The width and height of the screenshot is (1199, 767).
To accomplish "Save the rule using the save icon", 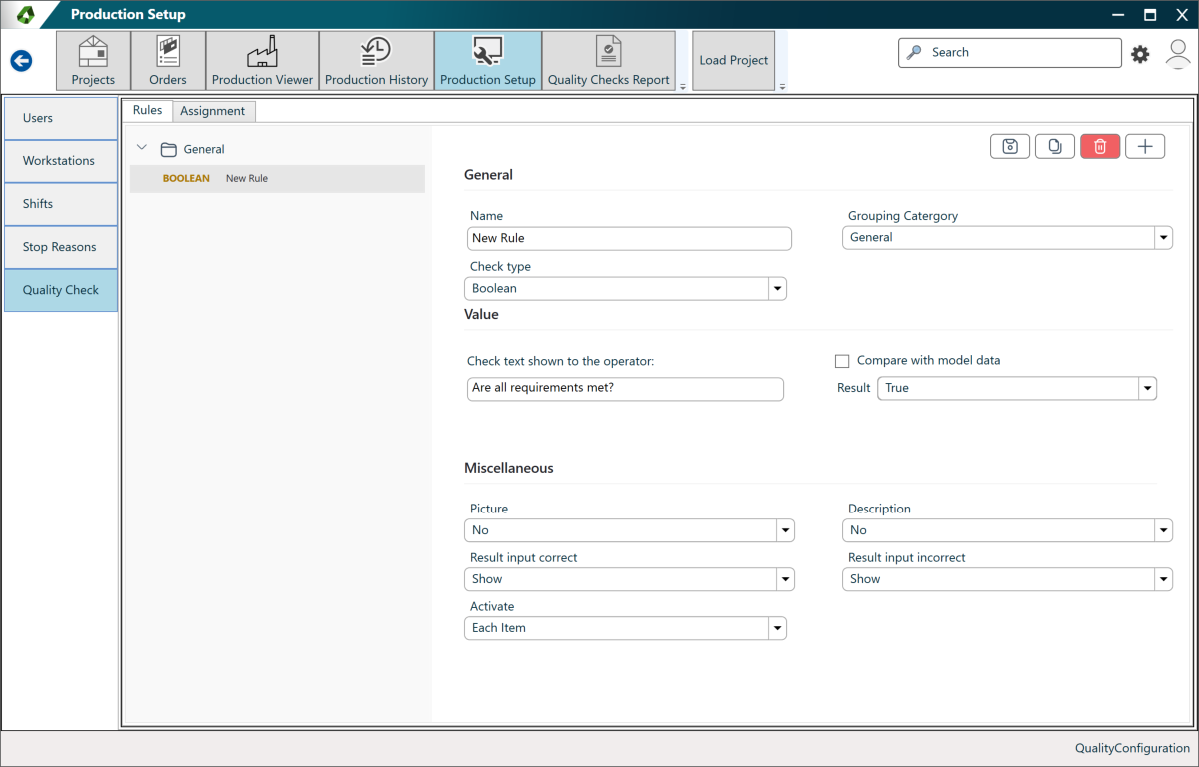I will (x=1010, y=146).
